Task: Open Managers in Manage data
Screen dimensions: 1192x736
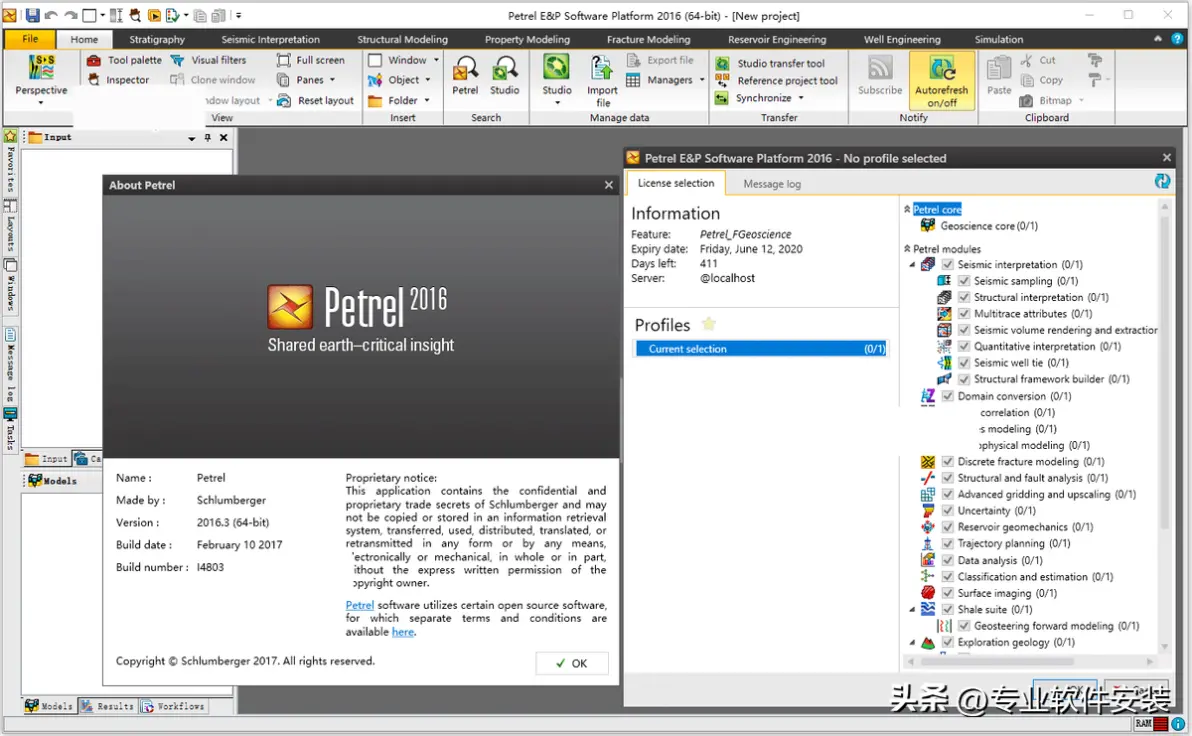Action: 665,80
